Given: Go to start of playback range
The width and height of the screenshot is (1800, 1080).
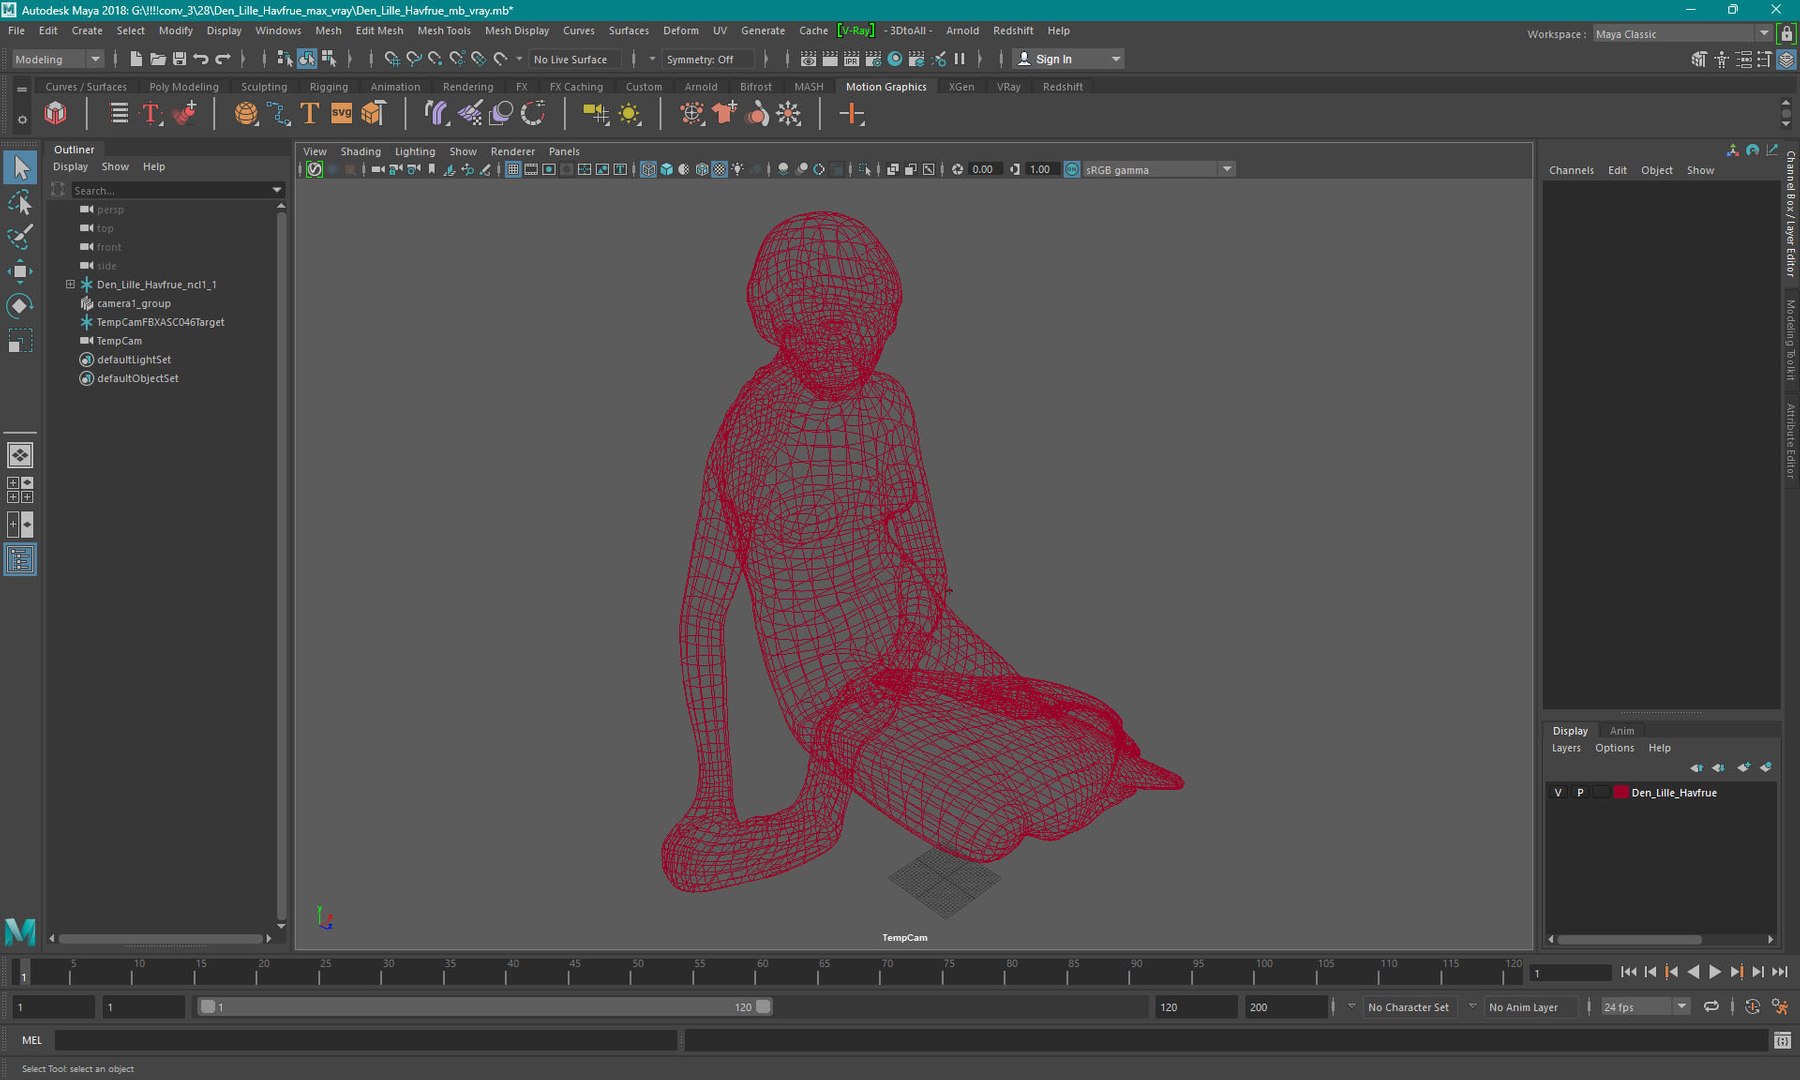Looking at the screenshot, I should click(1628, 972).
